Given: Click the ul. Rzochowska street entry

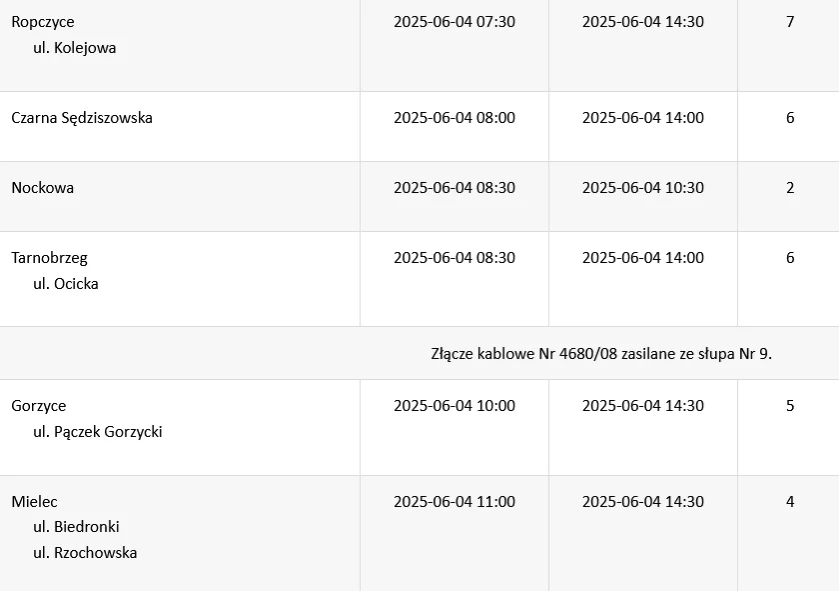Looking at the screenshot, I should (x=85, y=552).
